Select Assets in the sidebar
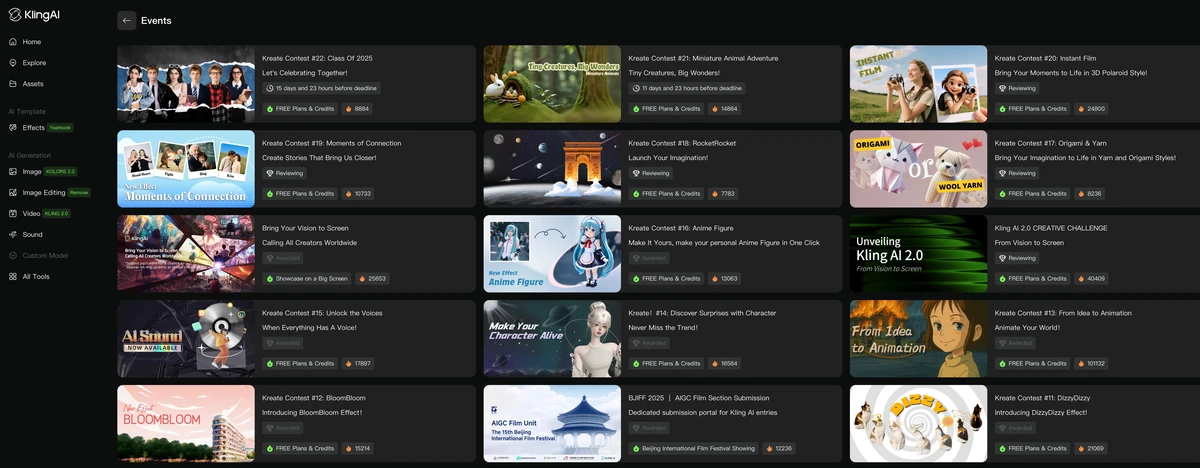Screen dimensions: 1200x468 point(33,84)
